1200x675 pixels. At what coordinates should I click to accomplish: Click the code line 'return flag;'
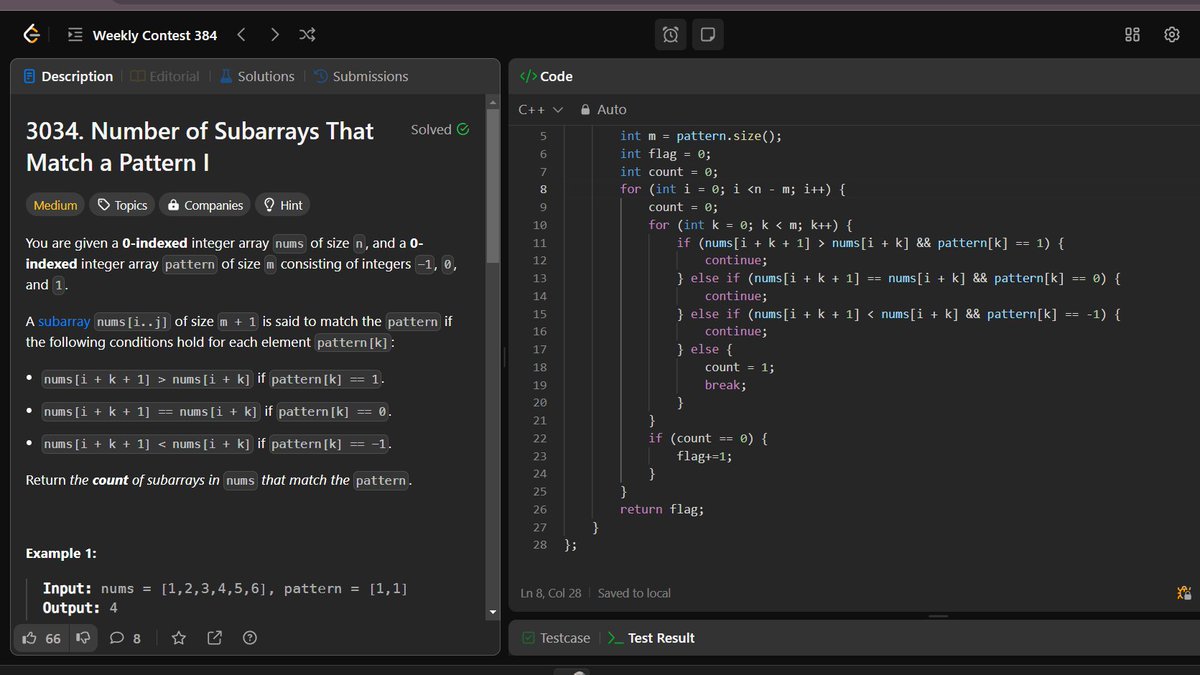(662, 509)
